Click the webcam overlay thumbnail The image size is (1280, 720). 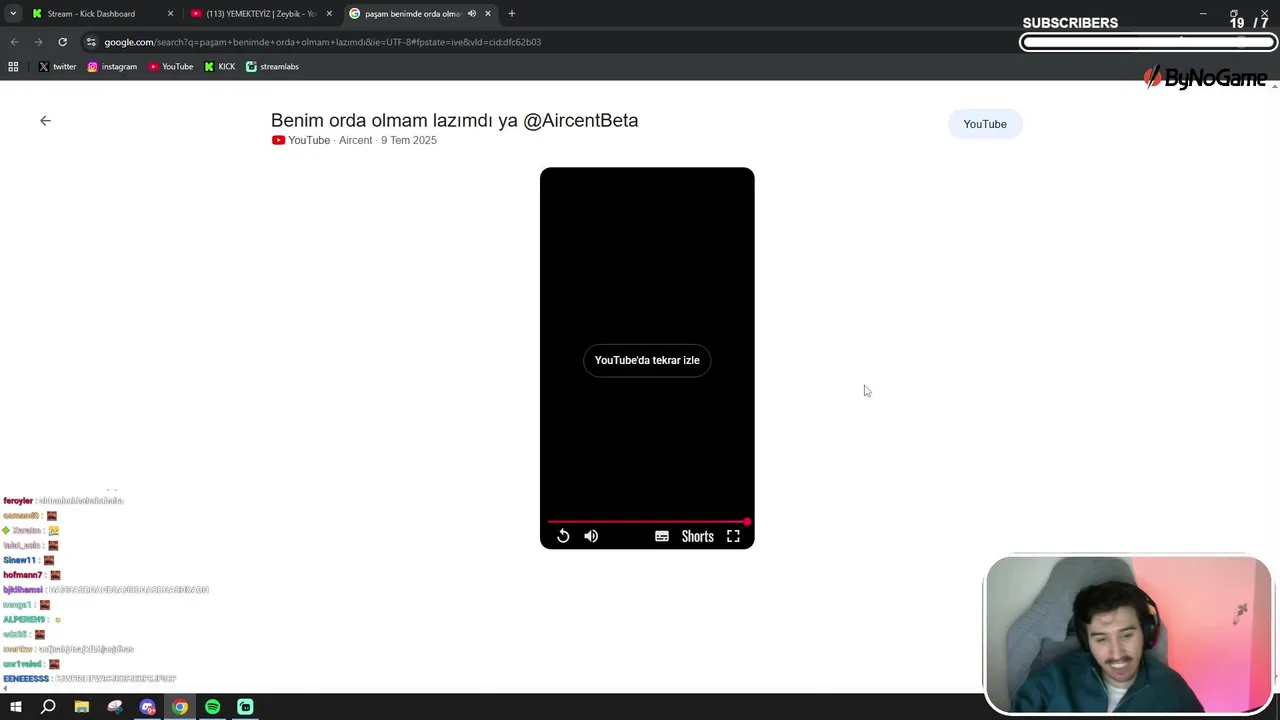point(1128,635)
